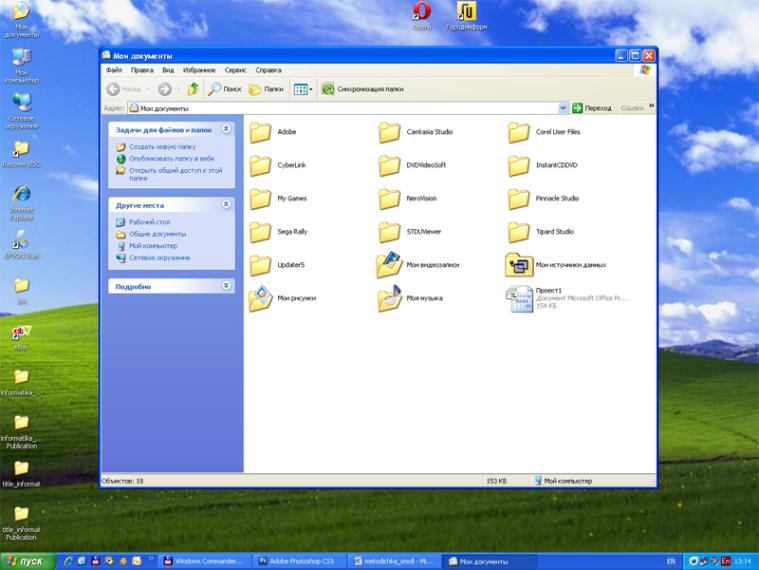Select the Updater5 folder

277,266
